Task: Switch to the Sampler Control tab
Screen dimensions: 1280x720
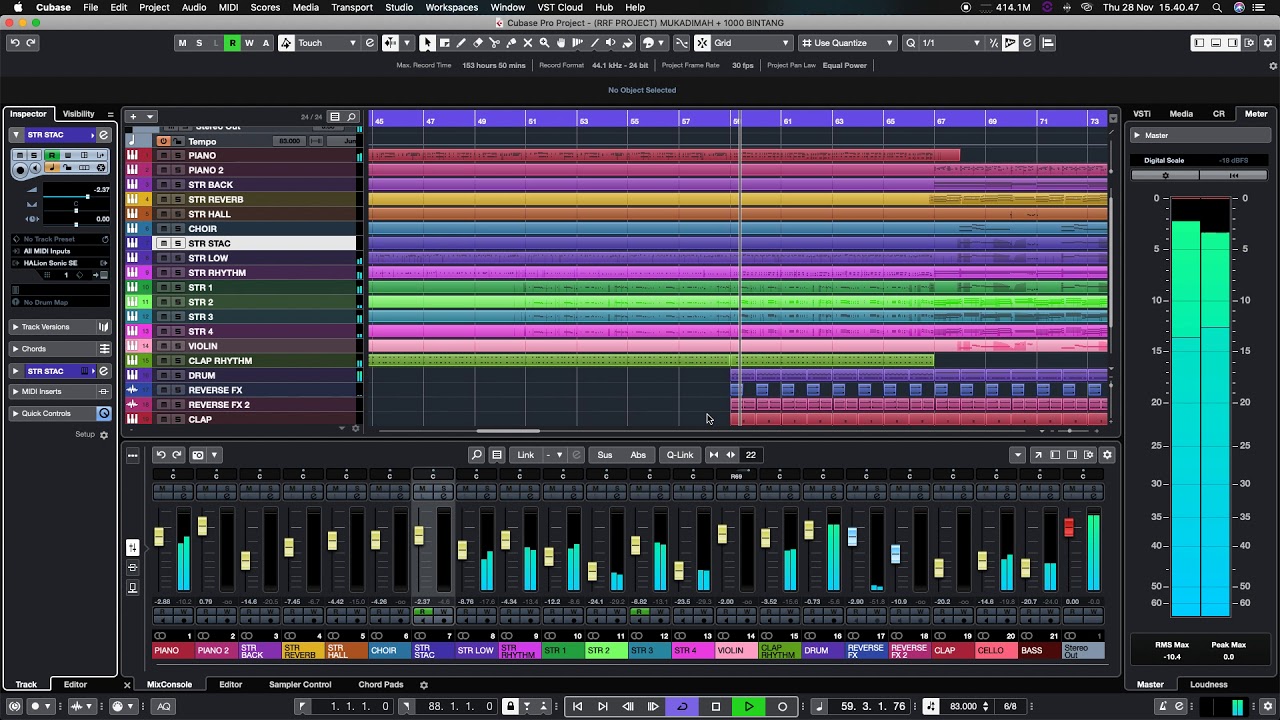Action: pos(300,685)
